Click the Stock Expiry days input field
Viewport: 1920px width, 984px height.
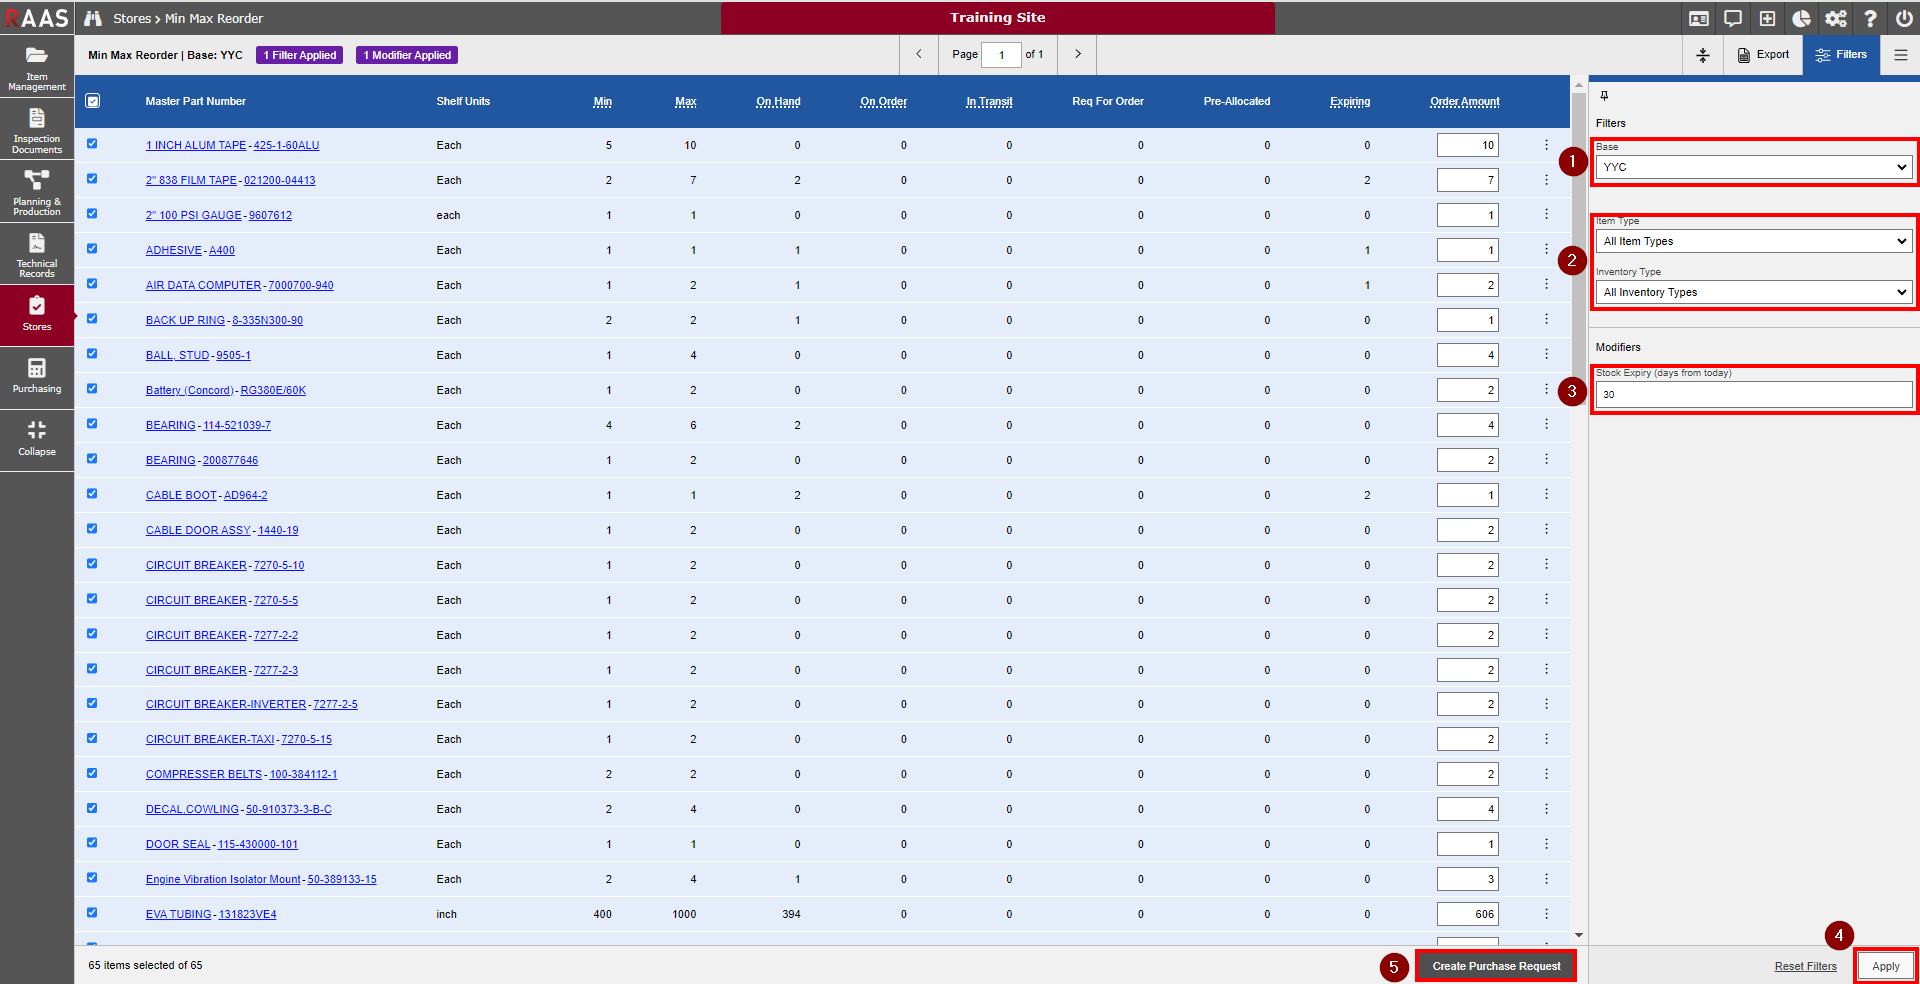pyautogui.click(x=1754, y=394)
